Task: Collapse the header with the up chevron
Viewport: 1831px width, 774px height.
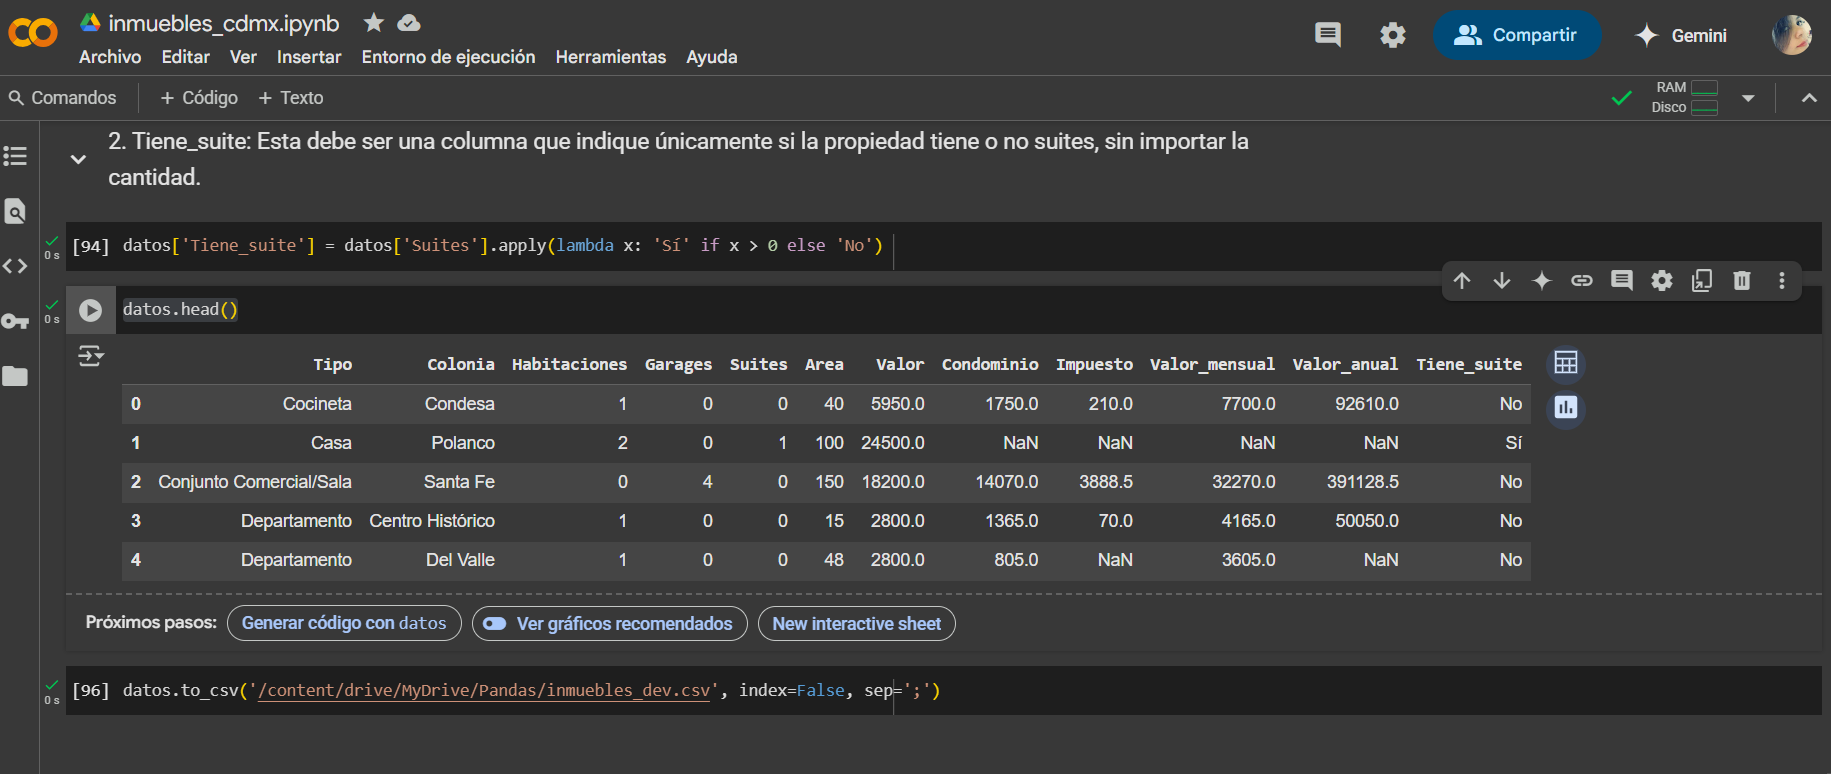Action: (x=1809, y=98)
